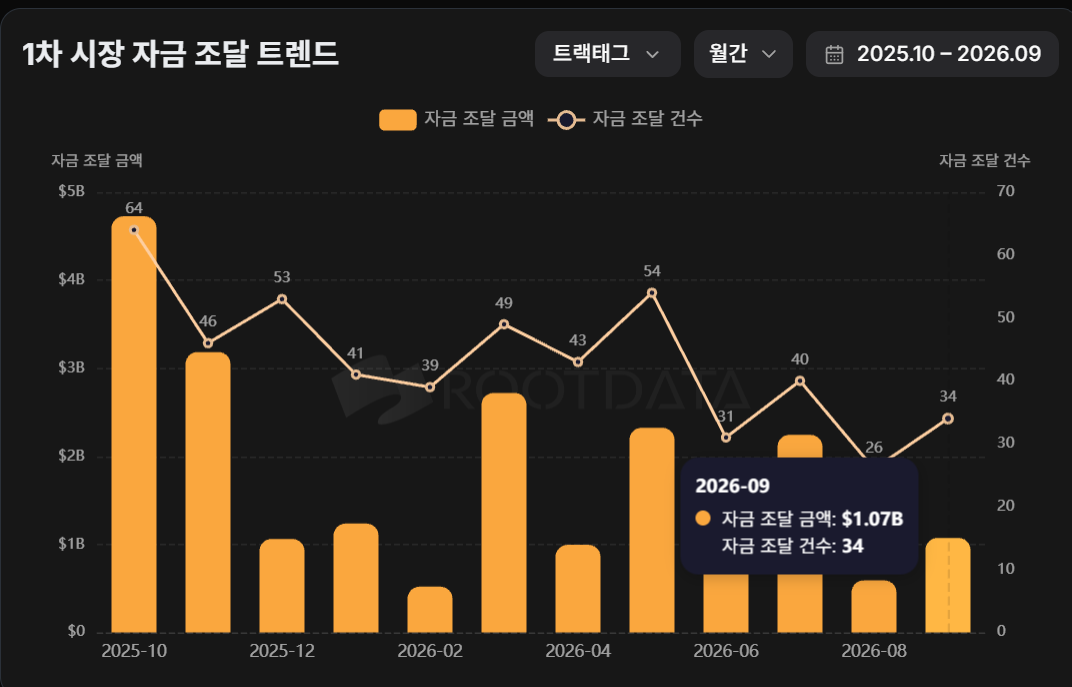The height and width of the screenshot is (687, 1072).
Task: Click the left axis title 자금 조달 금액
Action: tap(97, 161)
